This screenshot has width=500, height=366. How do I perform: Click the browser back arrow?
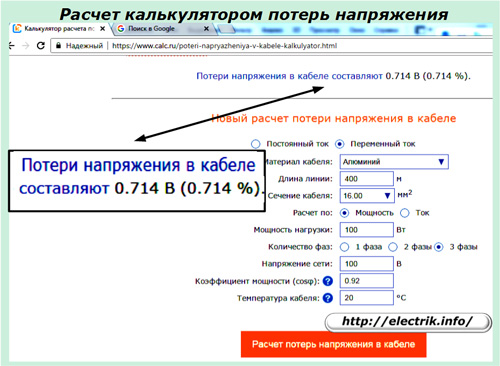tap(12, 45)
